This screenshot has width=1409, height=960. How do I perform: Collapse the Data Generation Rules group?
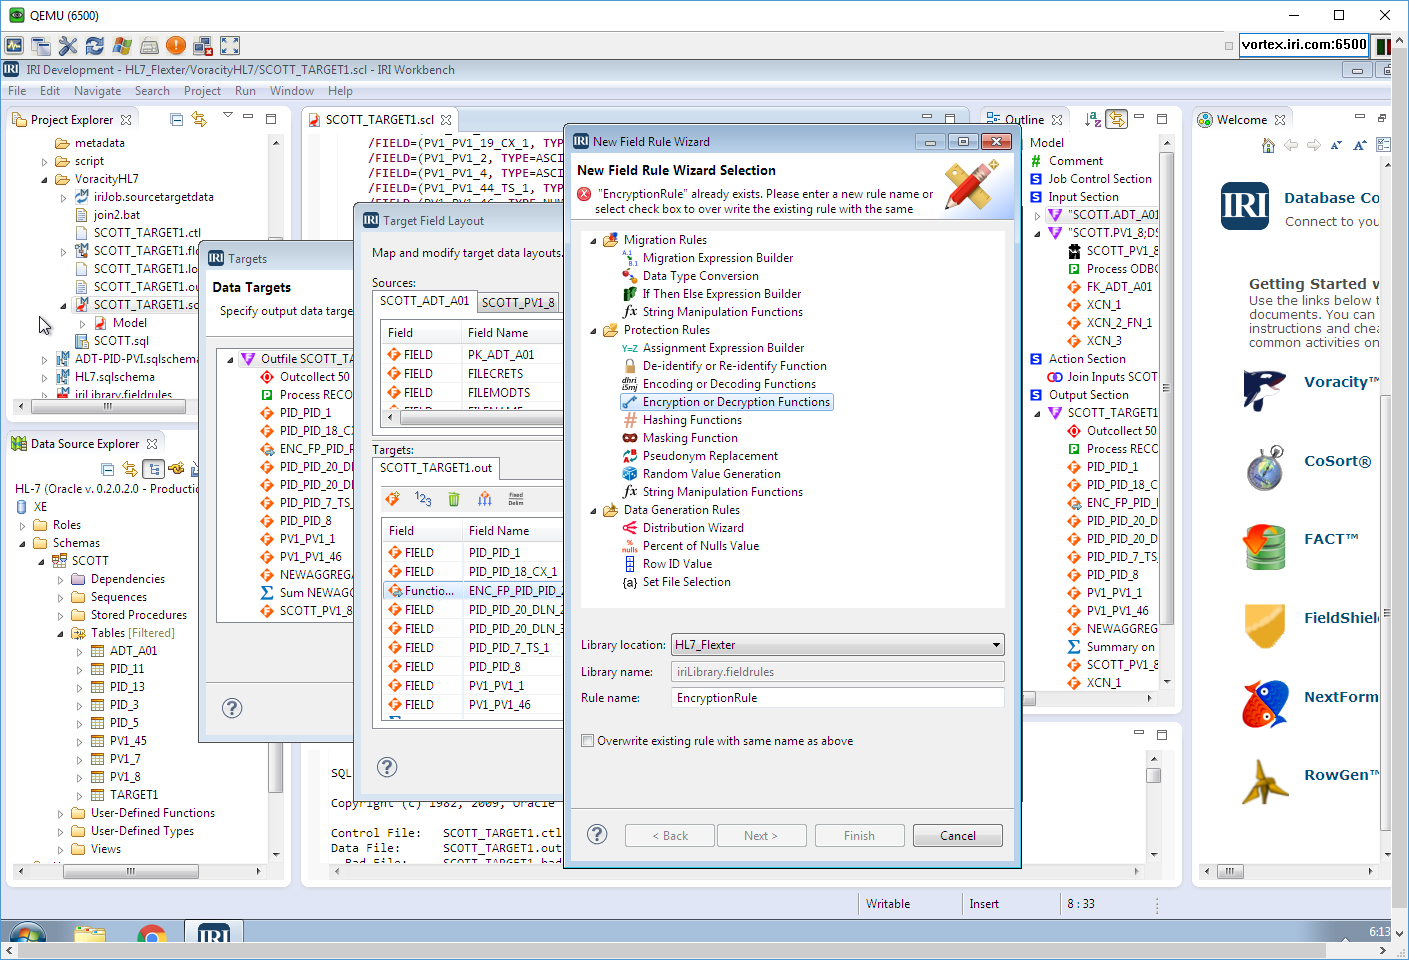pos(593,511)
